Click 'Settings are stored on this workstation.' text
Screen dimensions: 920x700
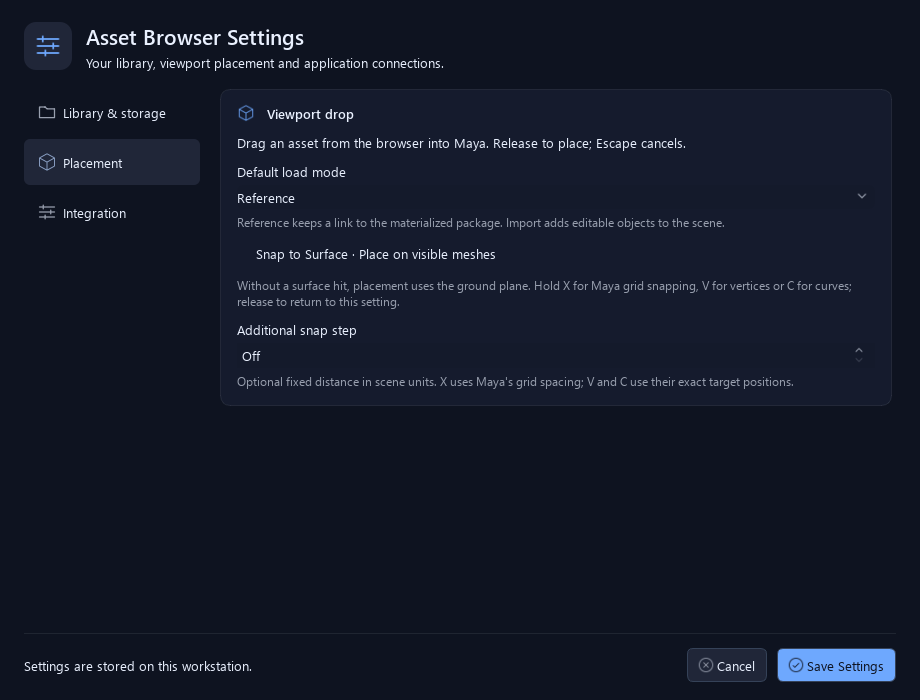click(138, 667)
